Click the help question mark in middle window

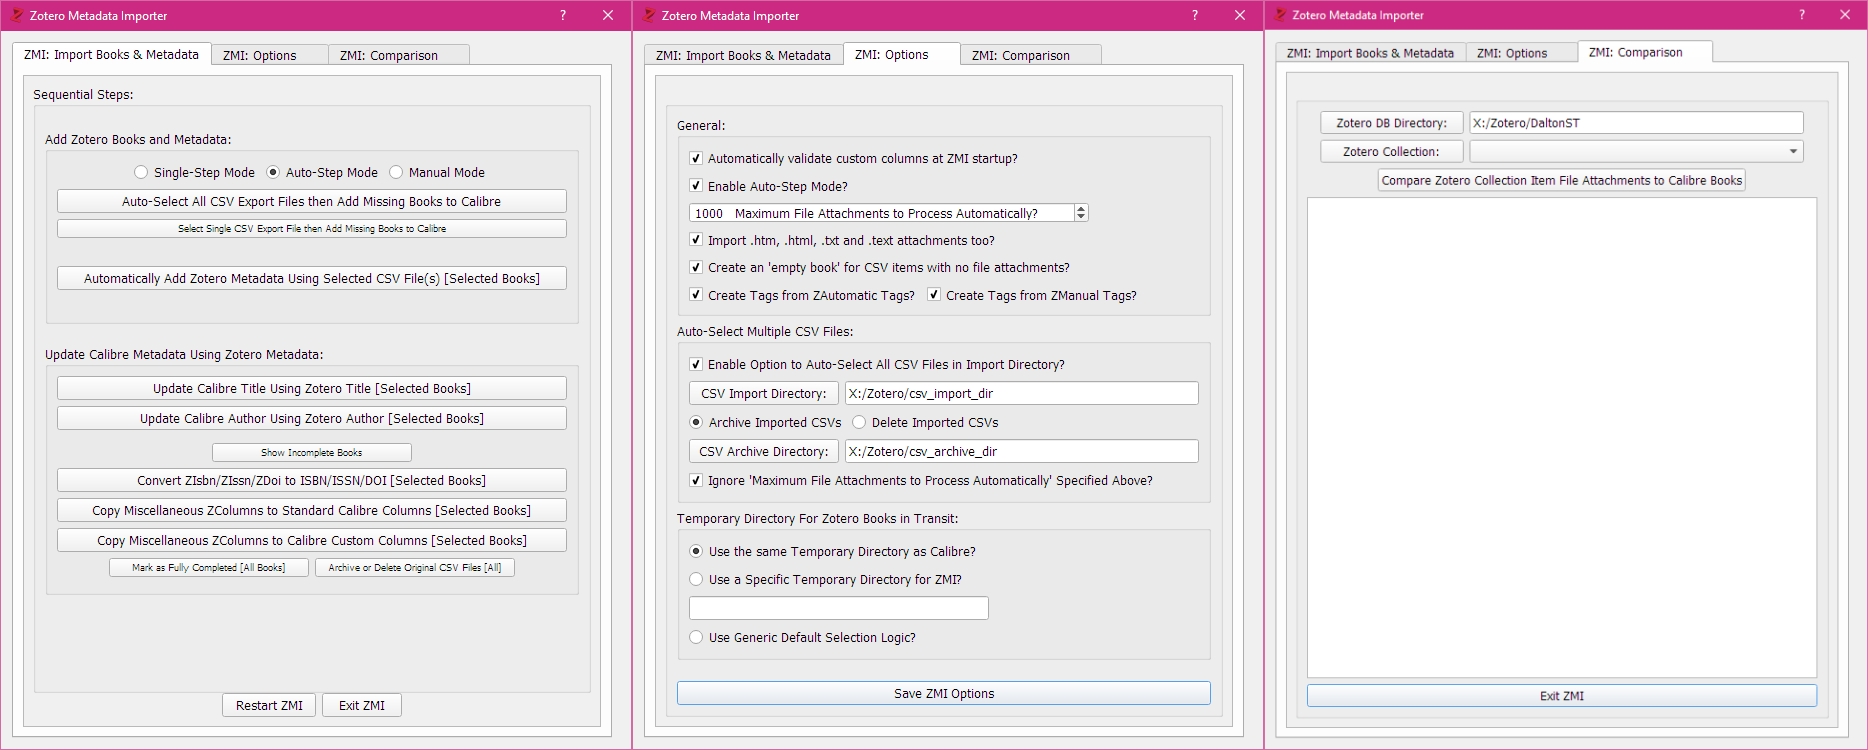click(1195, 15)
